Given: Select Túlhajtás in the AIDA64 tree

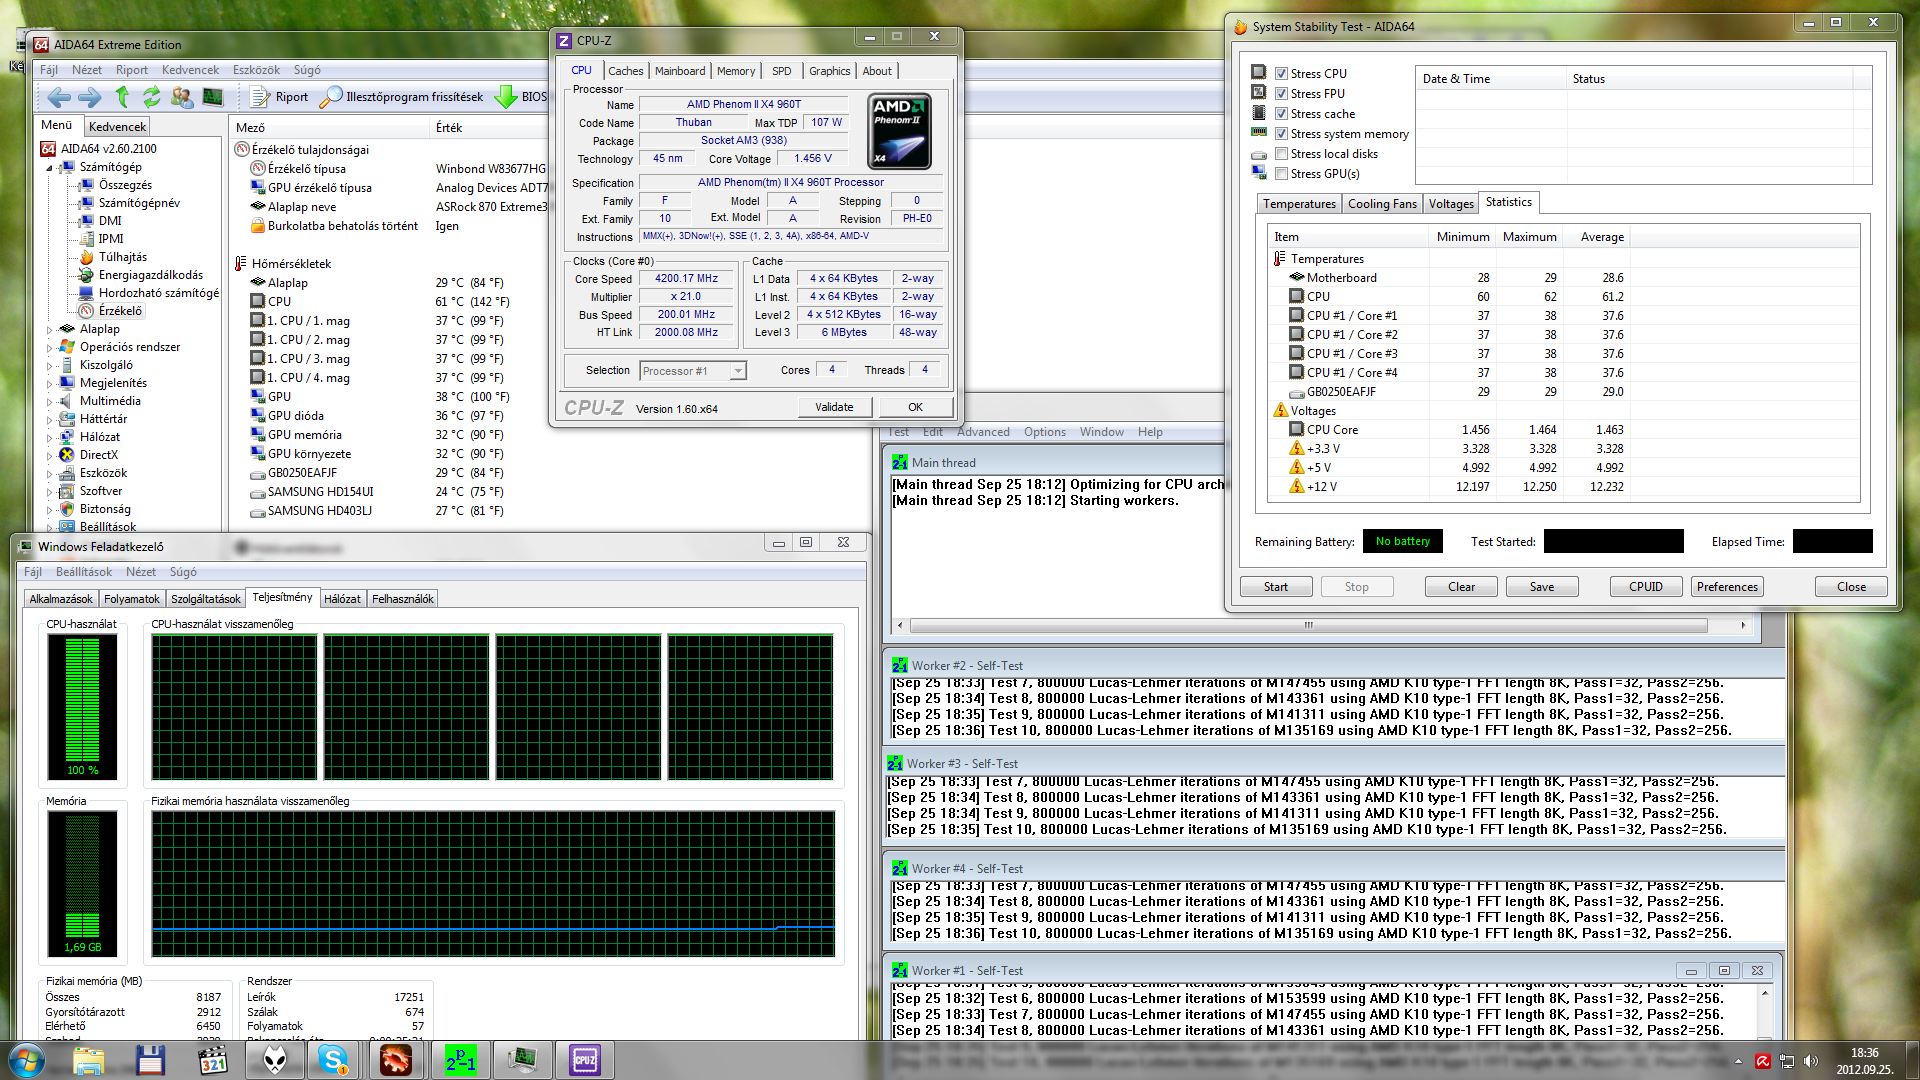Looking at the screenshot, I should click(123, 257).
